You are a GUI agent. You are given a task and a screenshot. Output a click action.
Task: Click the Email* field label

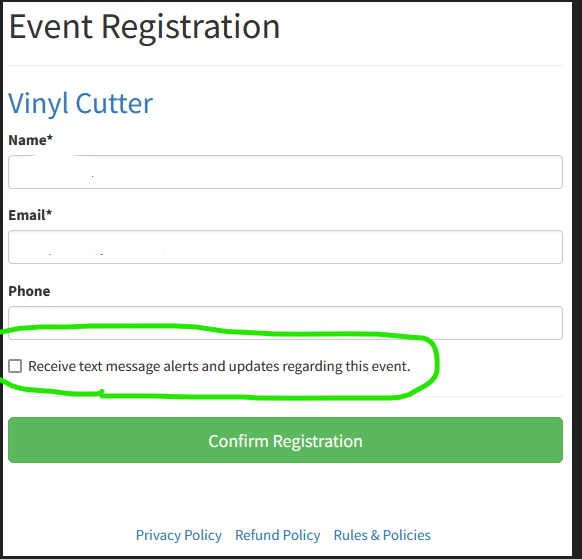[x=30, y=215]
